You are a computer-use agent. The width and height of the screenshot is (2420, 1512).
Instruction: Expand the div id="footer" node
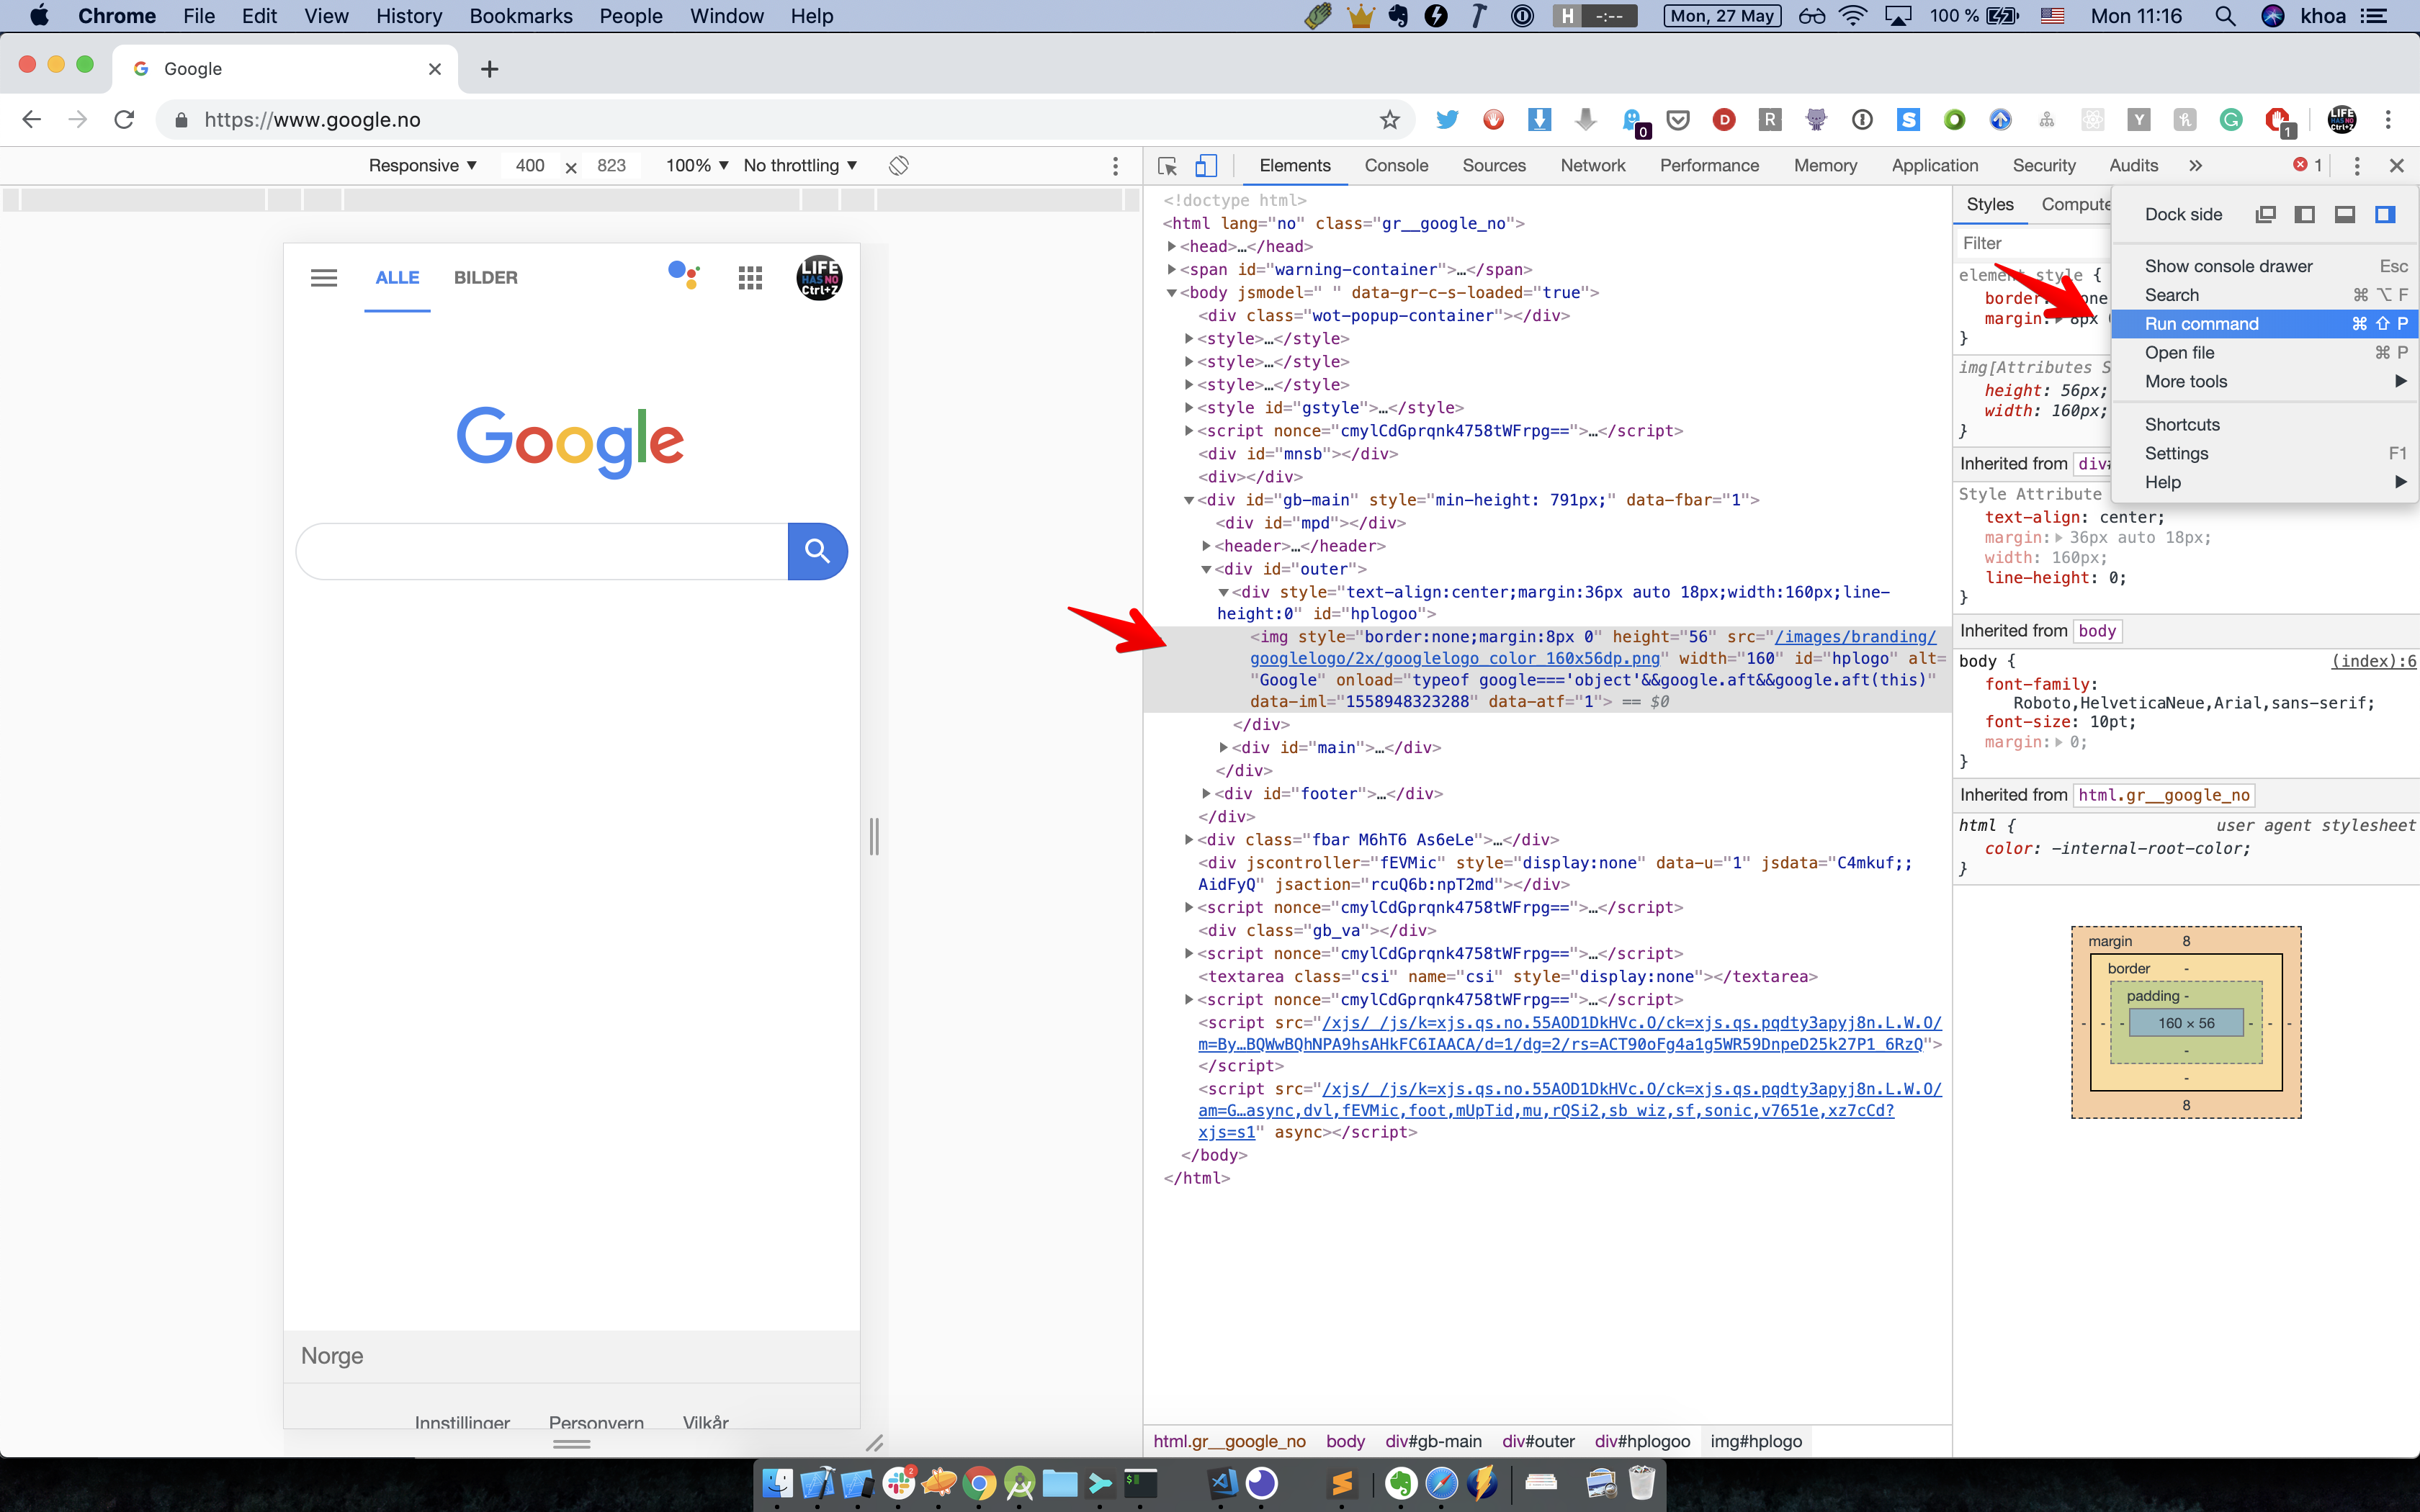coord(1206,794)
